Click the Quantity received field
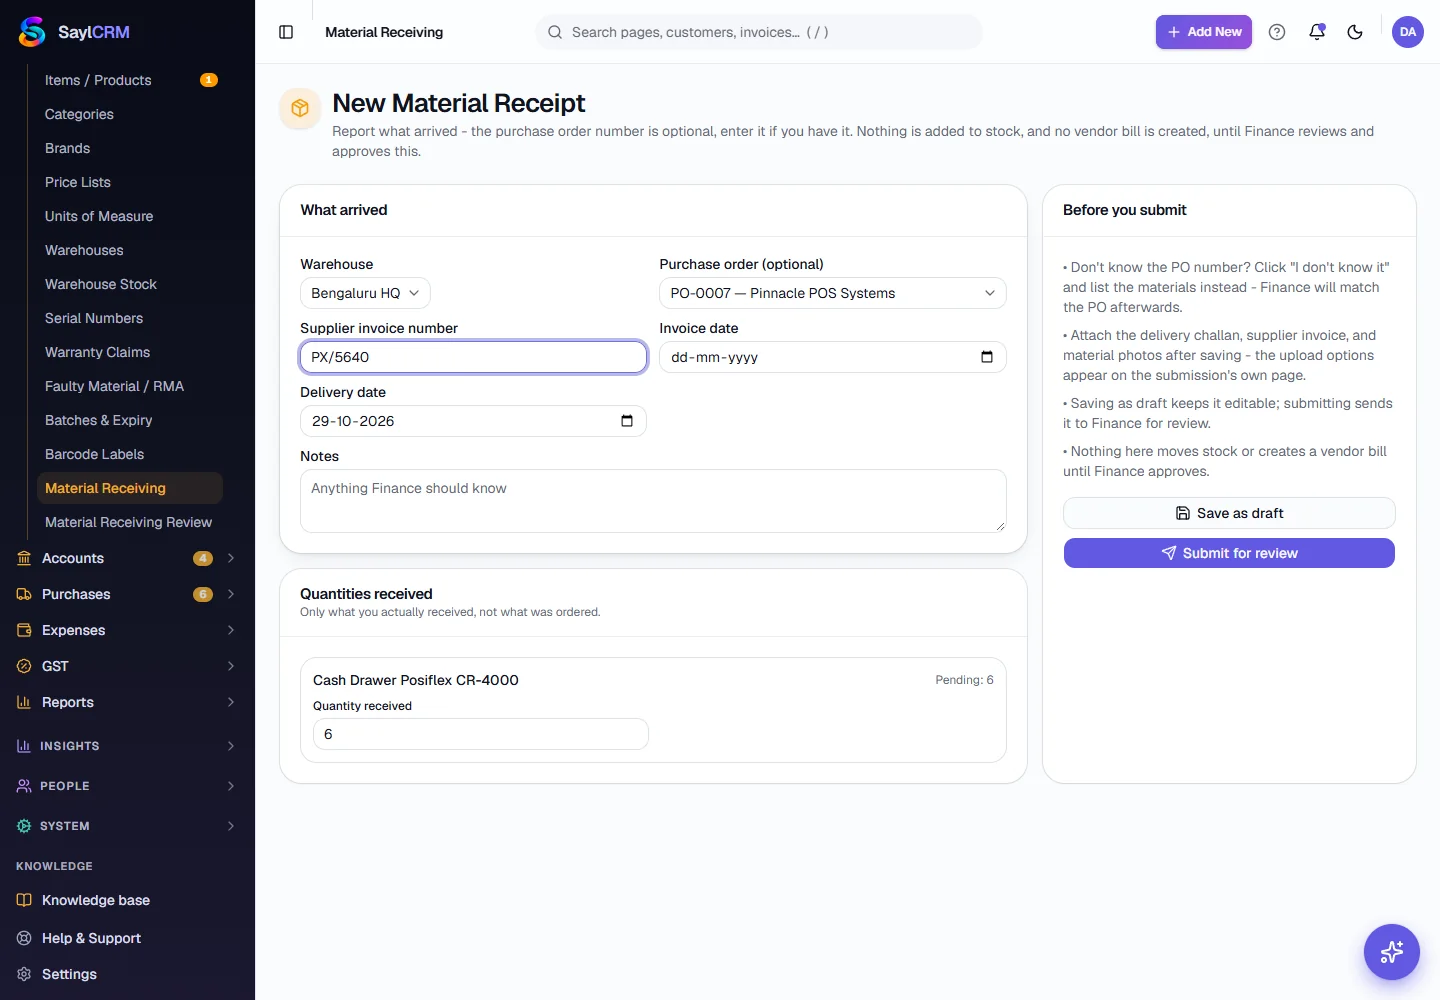The width and height of the screenshot is (1440, 1000). click(x=480, y=734)
